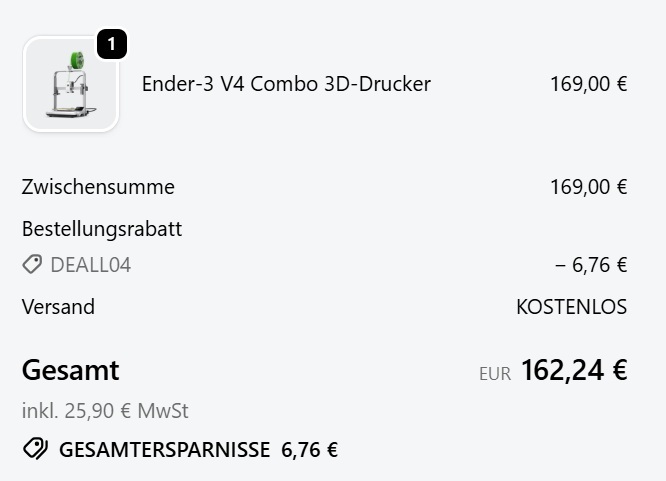Click the total amount 162,24 €
The width and height of the screenshot is (666, 481).
click(574, 370)
